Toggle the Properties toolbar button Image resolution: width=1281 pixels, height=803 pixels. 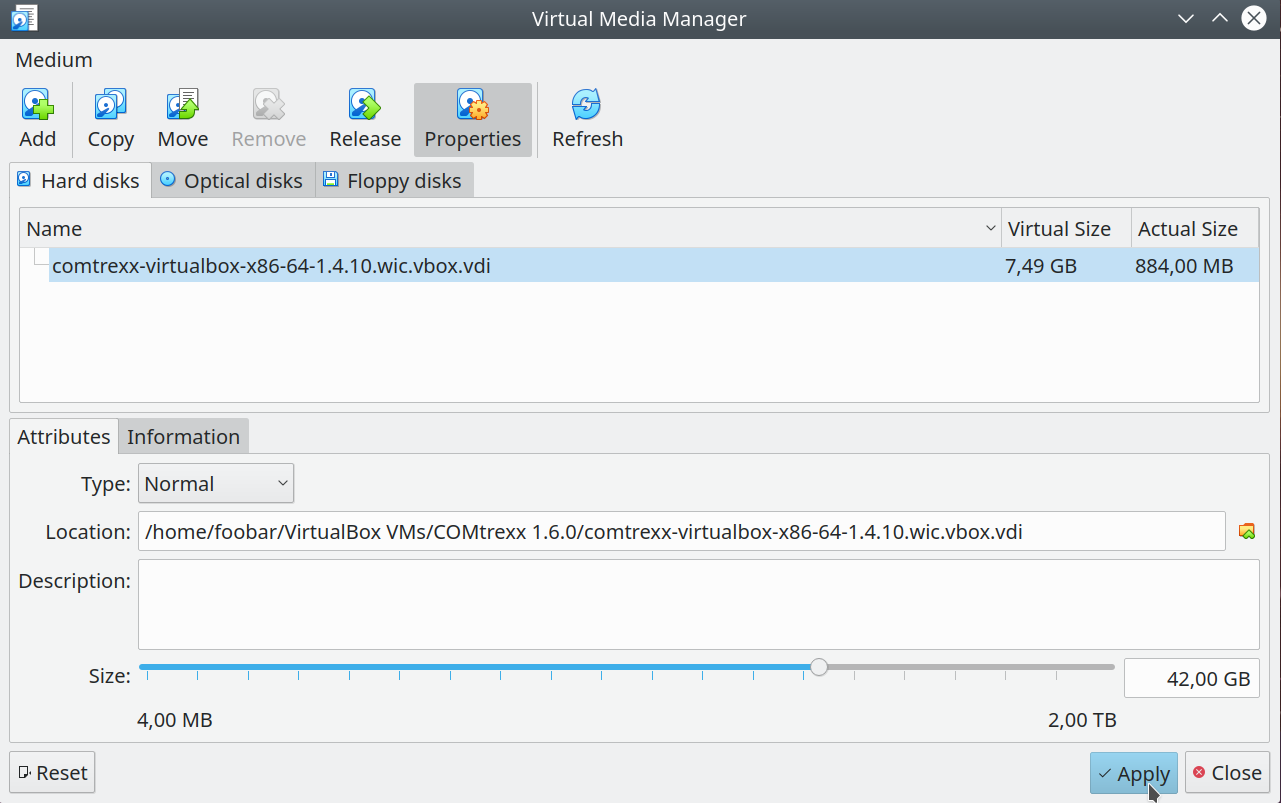point(473,120)
